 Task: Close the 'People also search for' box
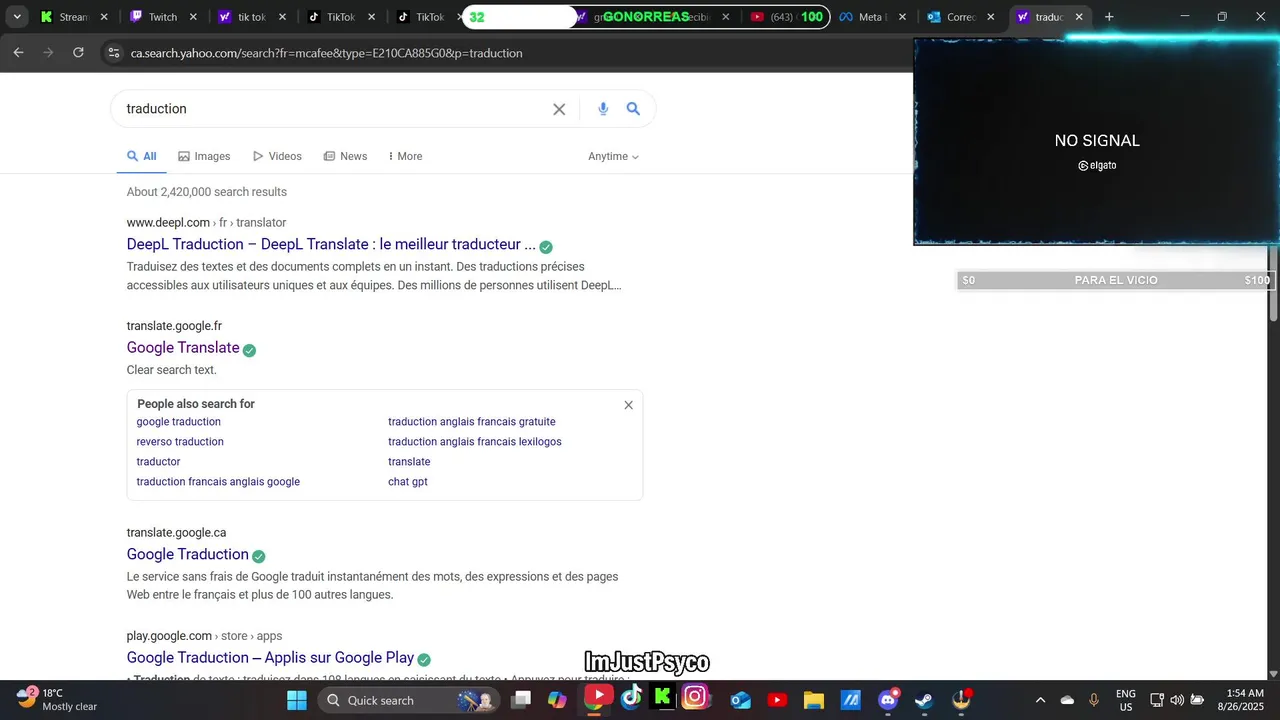tap(628, 405)
